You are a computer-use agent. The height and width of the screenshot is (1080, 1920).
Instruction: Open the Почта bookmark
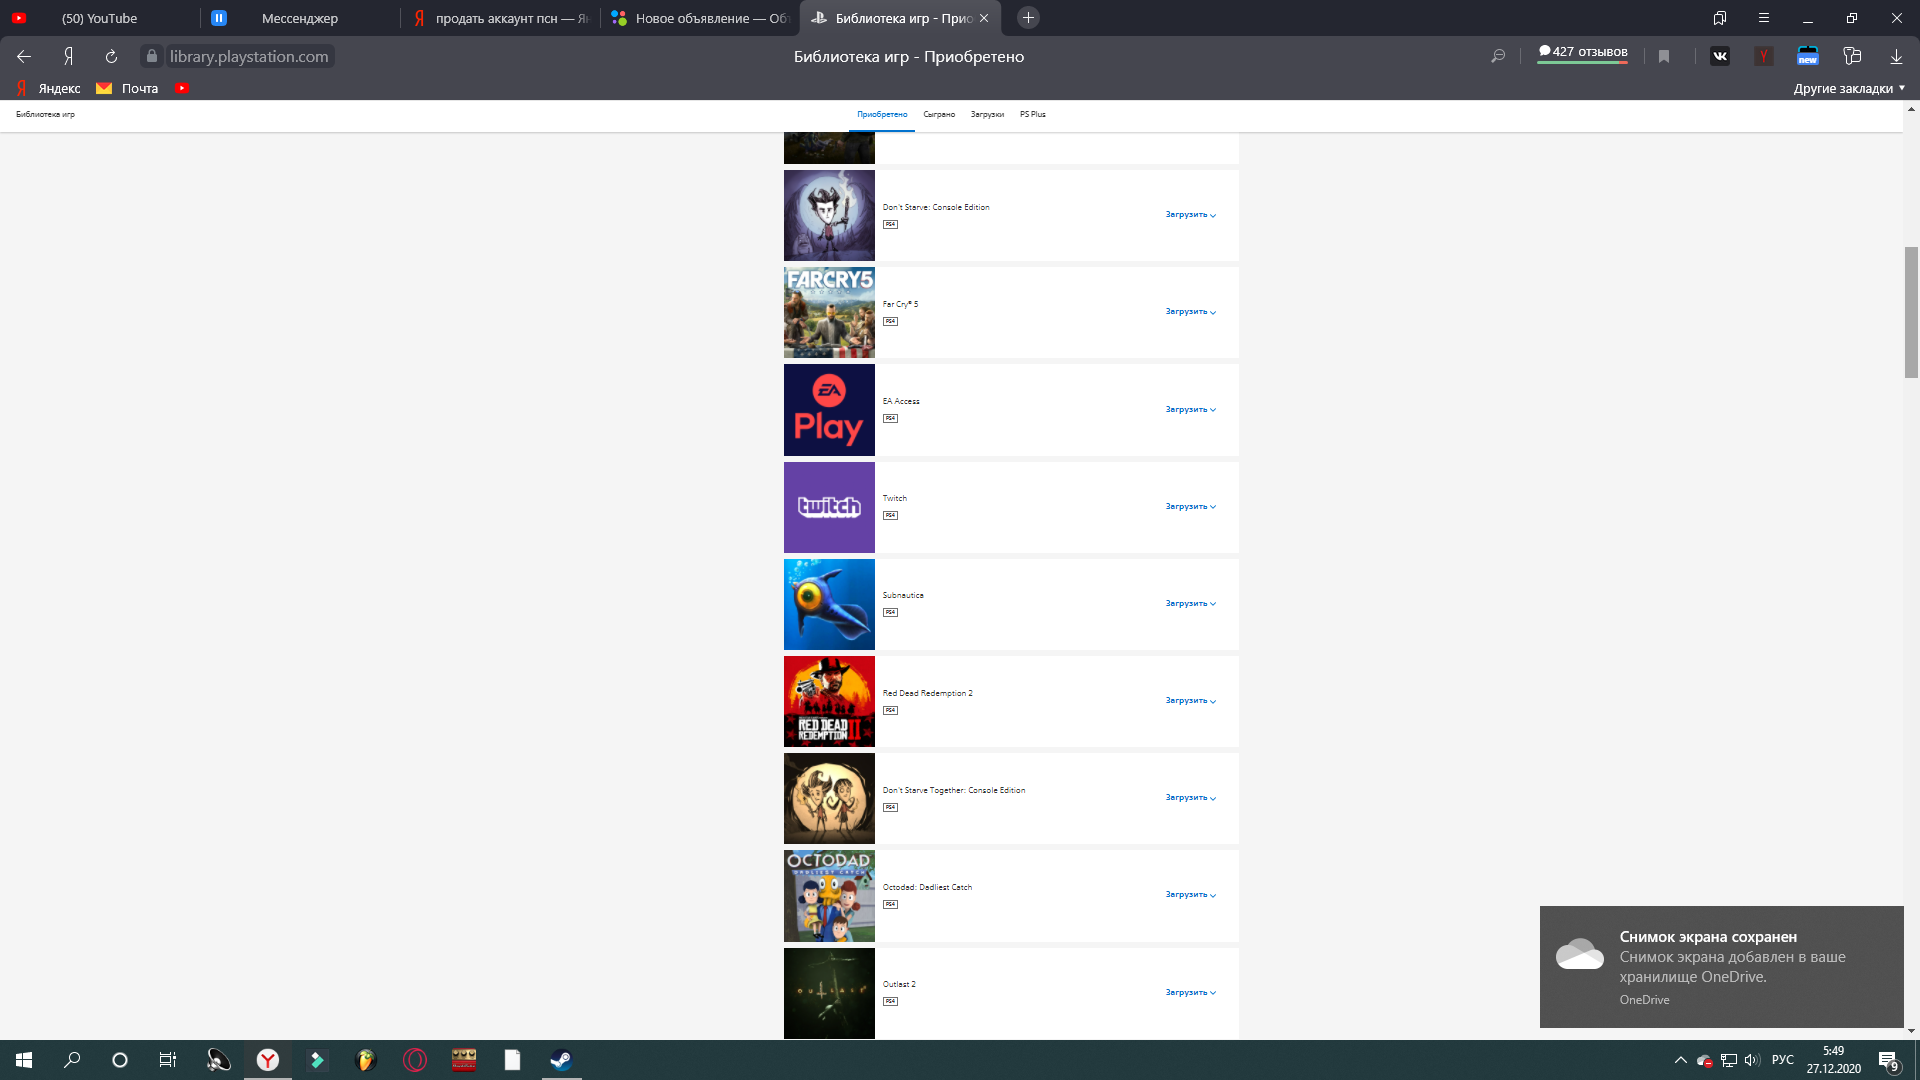click(x=127, y=88)
